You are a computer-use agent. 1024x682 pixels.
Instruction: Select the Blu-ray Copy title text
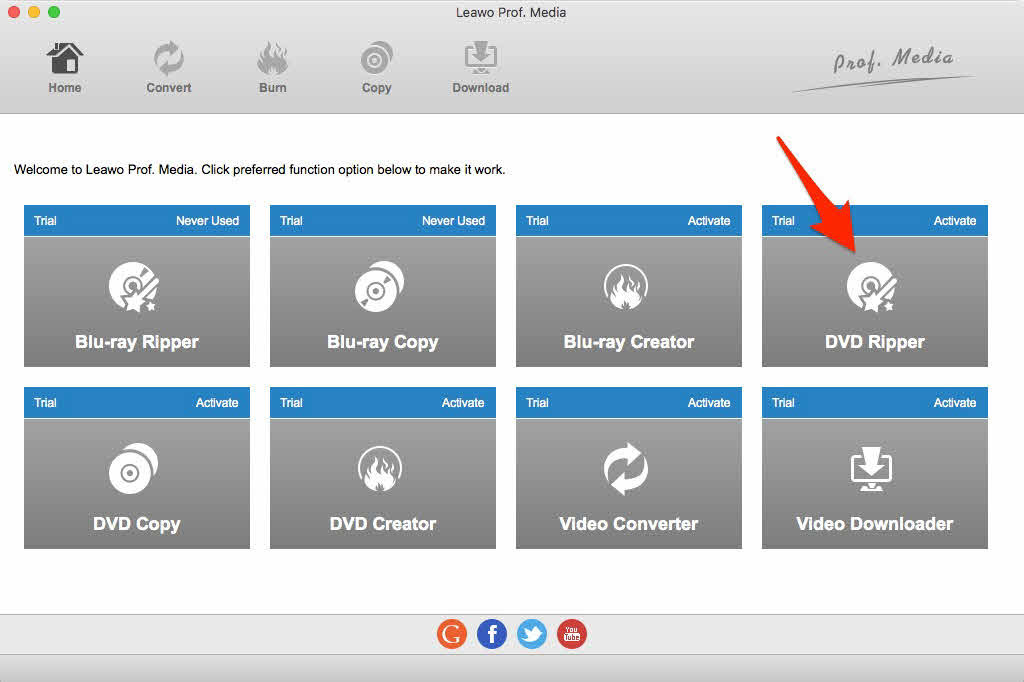pyautogui.click(x=383, y=342)
